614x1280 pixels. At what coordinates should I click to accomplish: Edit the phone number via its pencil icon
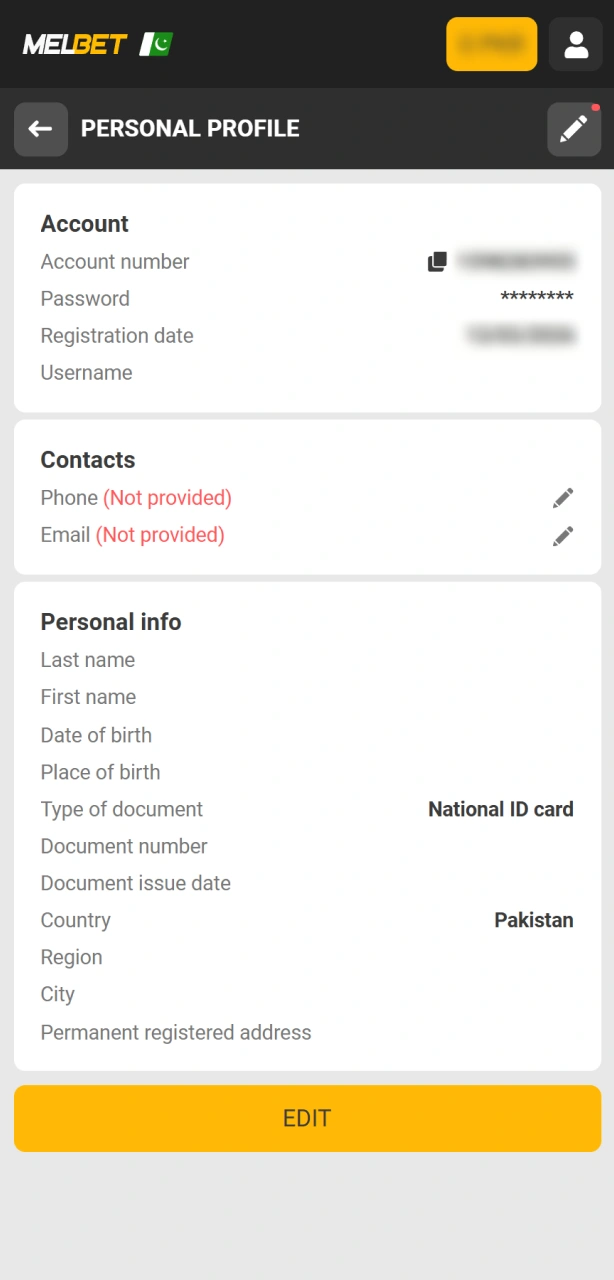[x=562, y=497]
